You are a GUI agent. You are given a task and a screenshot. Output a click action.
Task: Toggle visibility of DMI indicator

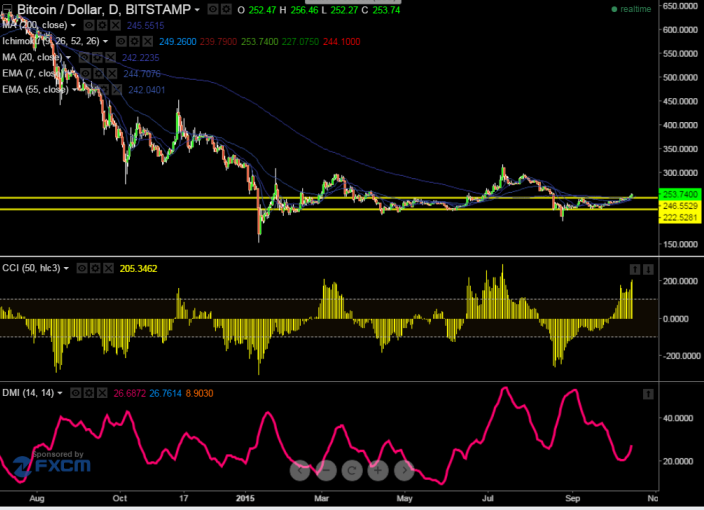click(75, 393)
